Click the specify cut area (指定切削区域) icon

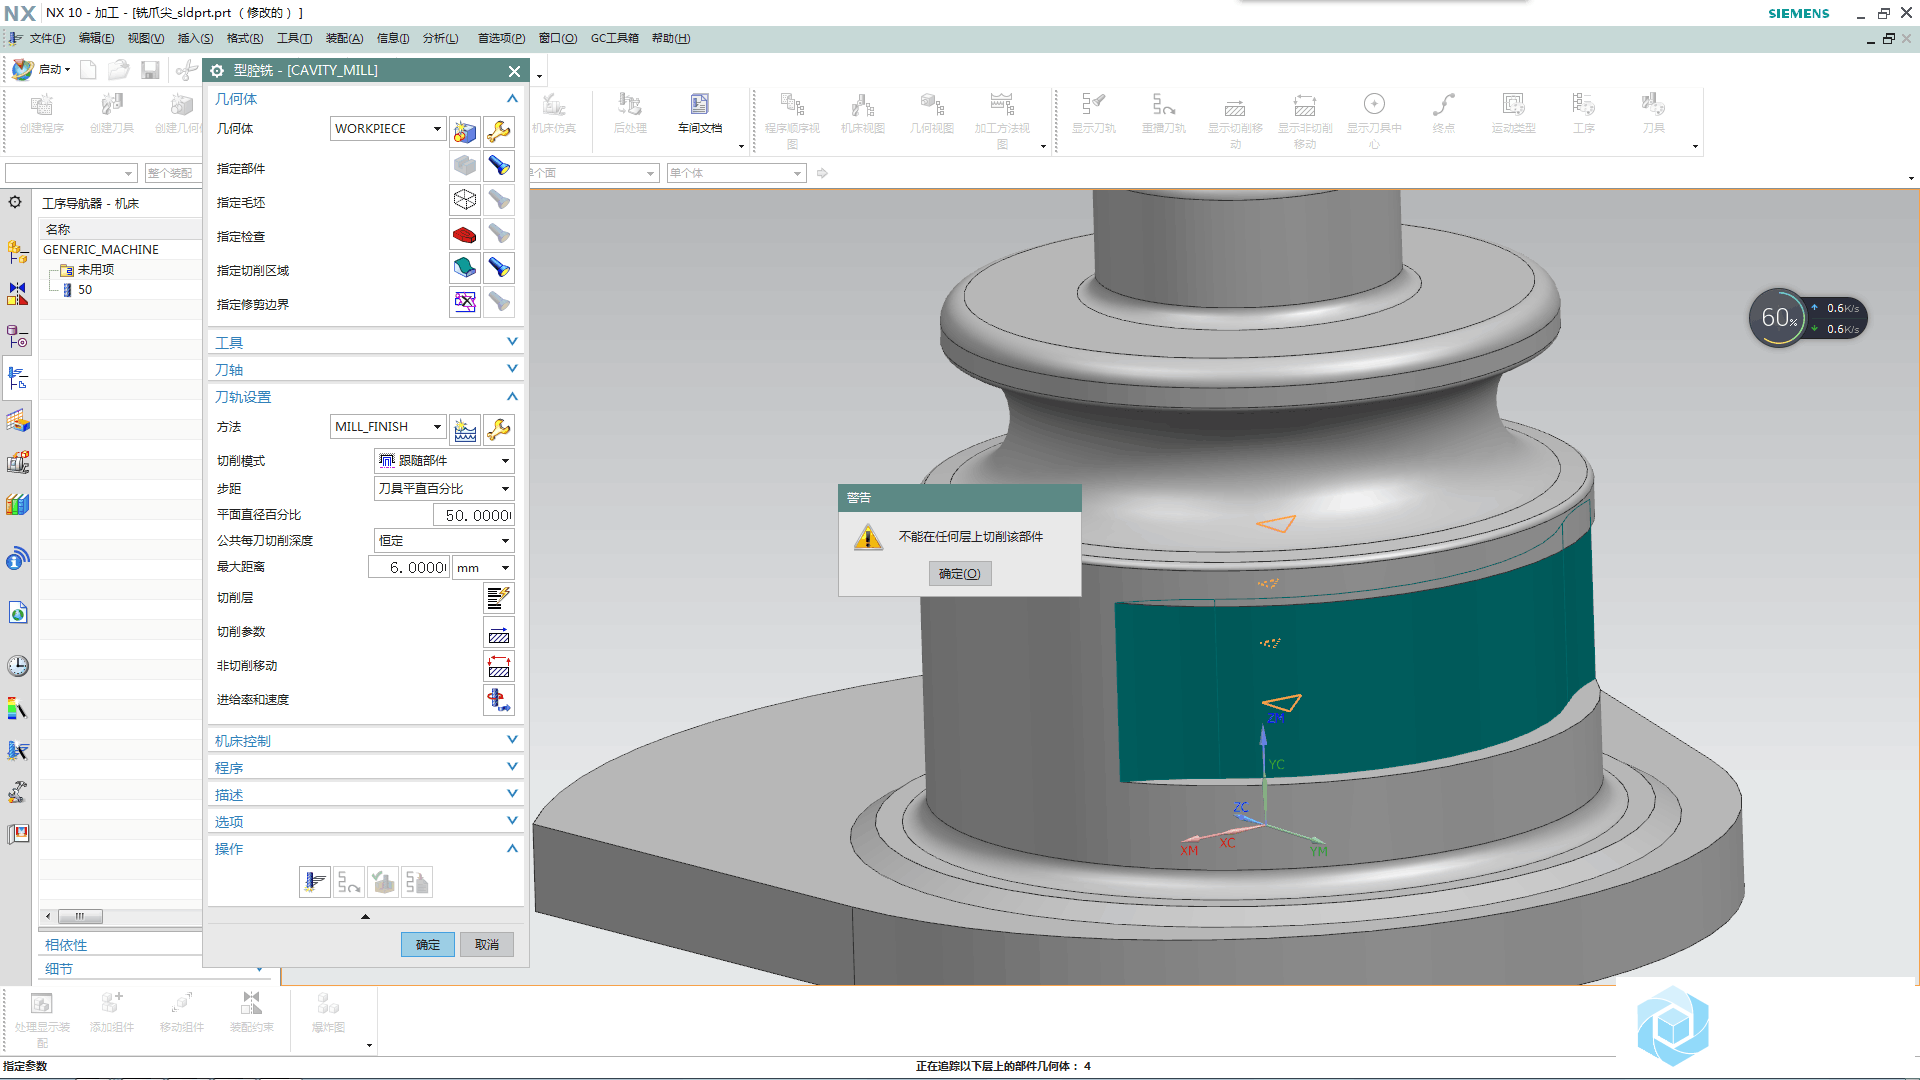(465, 268)
